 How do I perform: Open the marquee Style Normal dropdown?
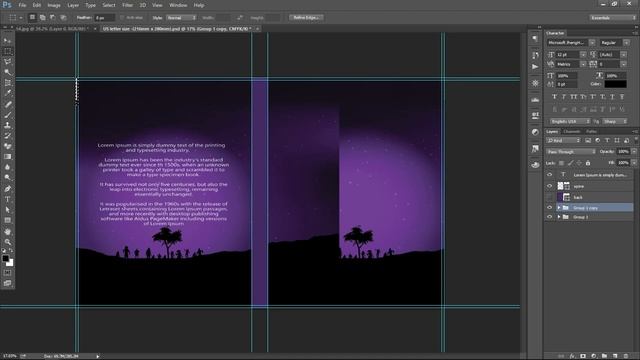point(181,18)
